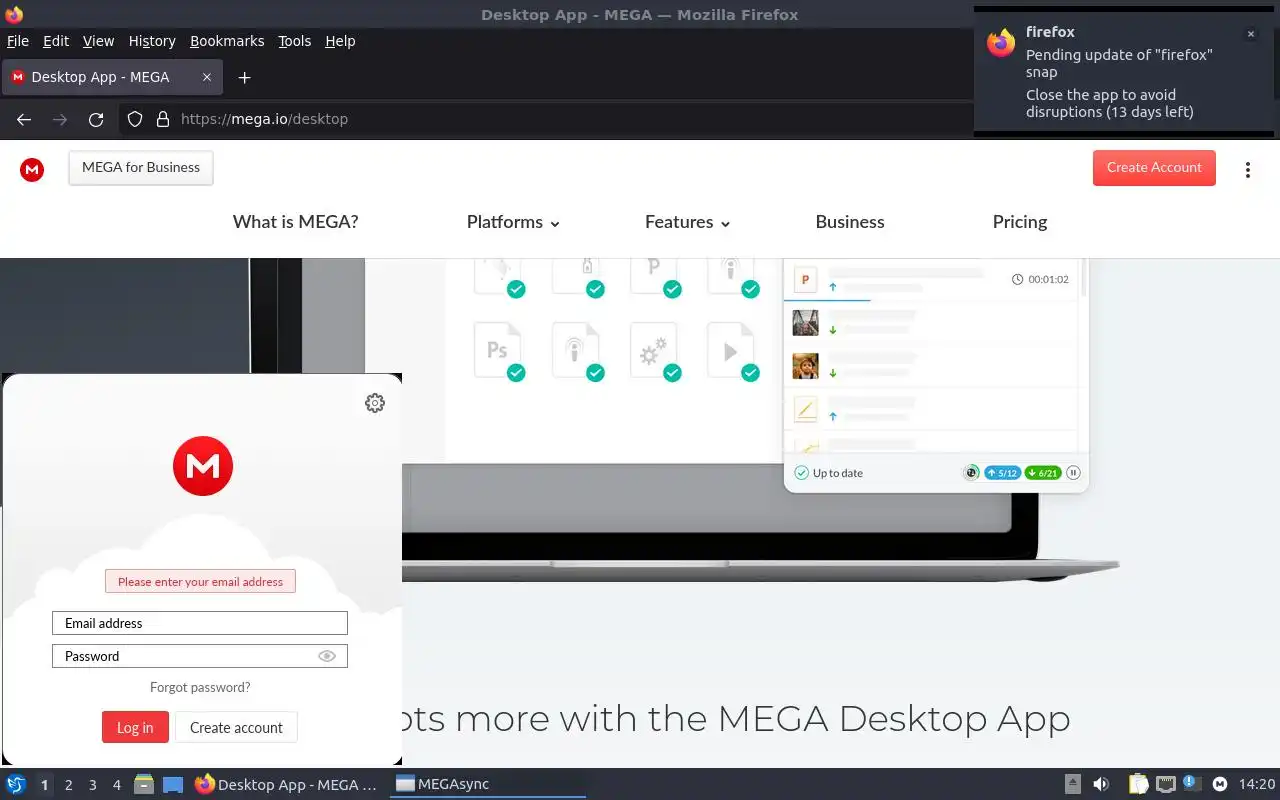
Task: Open the volume control tray icon
Action: pos(1101,784)
